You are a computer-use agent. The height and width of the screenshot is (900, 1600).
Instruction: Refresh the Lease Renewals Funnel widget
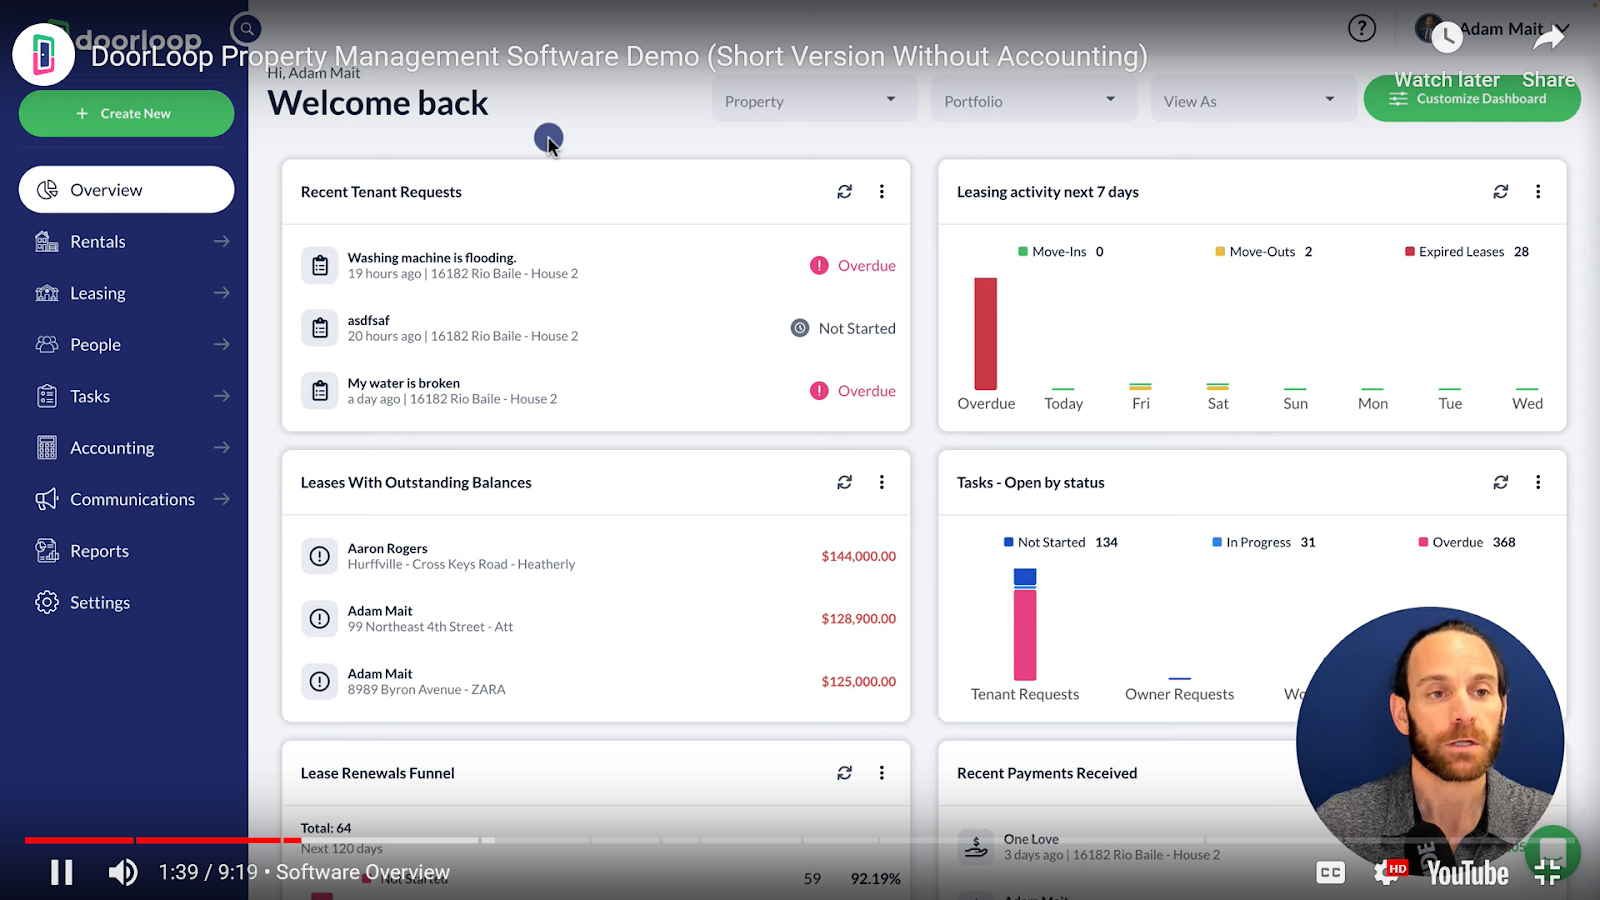845,773
